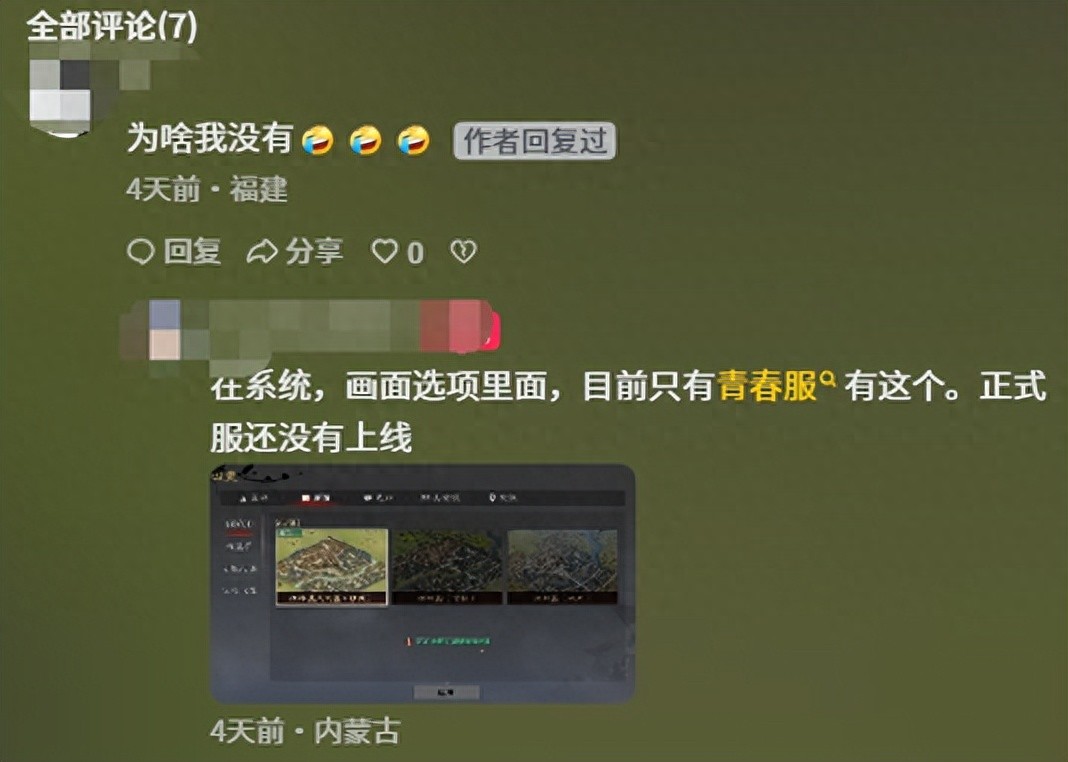Dislike the comment with broken heart icon
The width and height of the screenshot is (1068, 762).
click(x=463, y=251)
